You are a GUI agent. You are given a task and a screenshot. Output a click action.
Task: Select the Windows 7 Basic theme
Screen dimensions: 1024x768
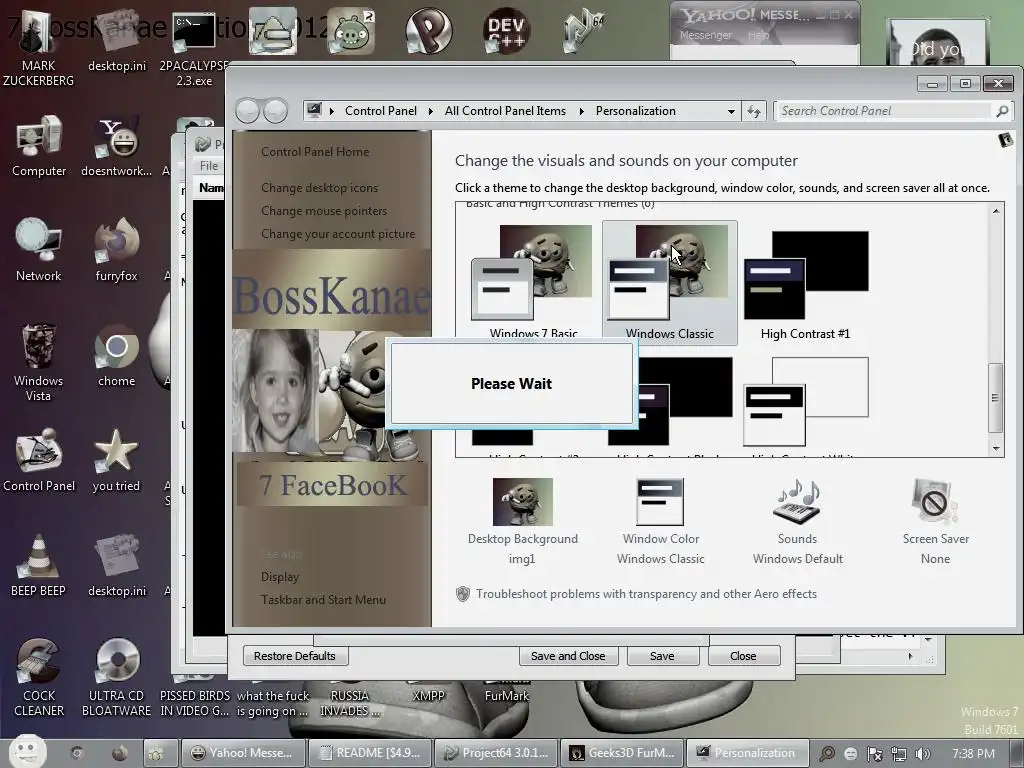tap(533, 281)
